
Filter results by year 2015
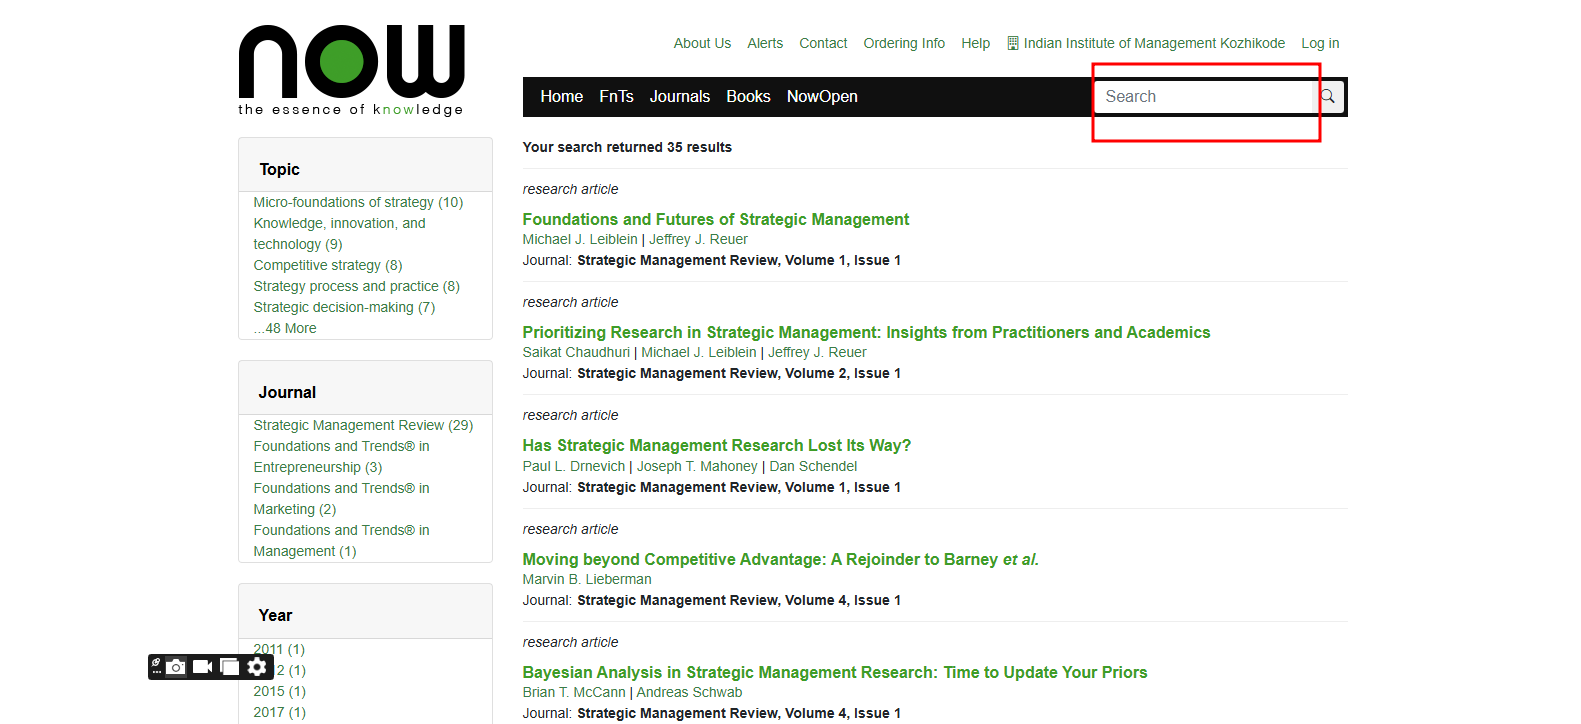coord(279,691)
